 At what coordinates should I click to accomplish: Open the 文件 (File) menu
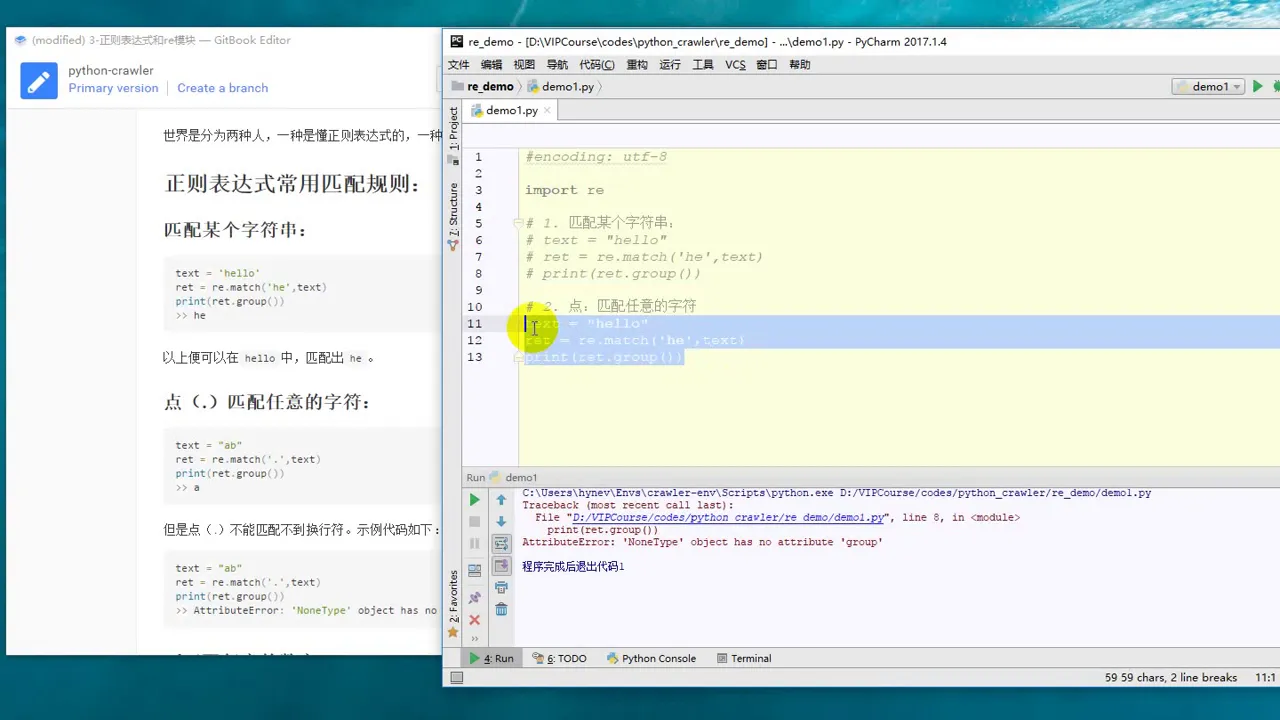458,65
